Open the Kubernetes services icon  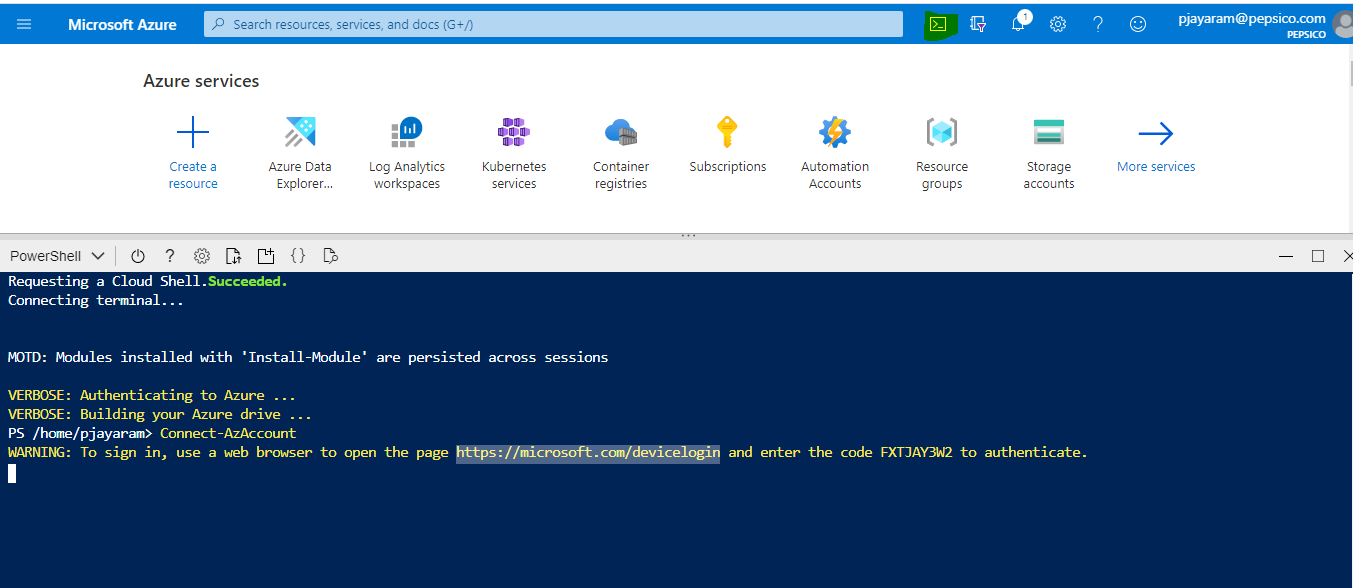point(514,132)
